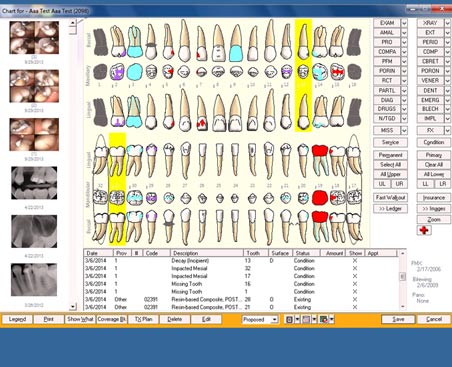This screenshot has height=367, width=452.
Task: Select missing tooth 1 in the upper buccal row
Action: pyautogui.click(x=100, y=42)
